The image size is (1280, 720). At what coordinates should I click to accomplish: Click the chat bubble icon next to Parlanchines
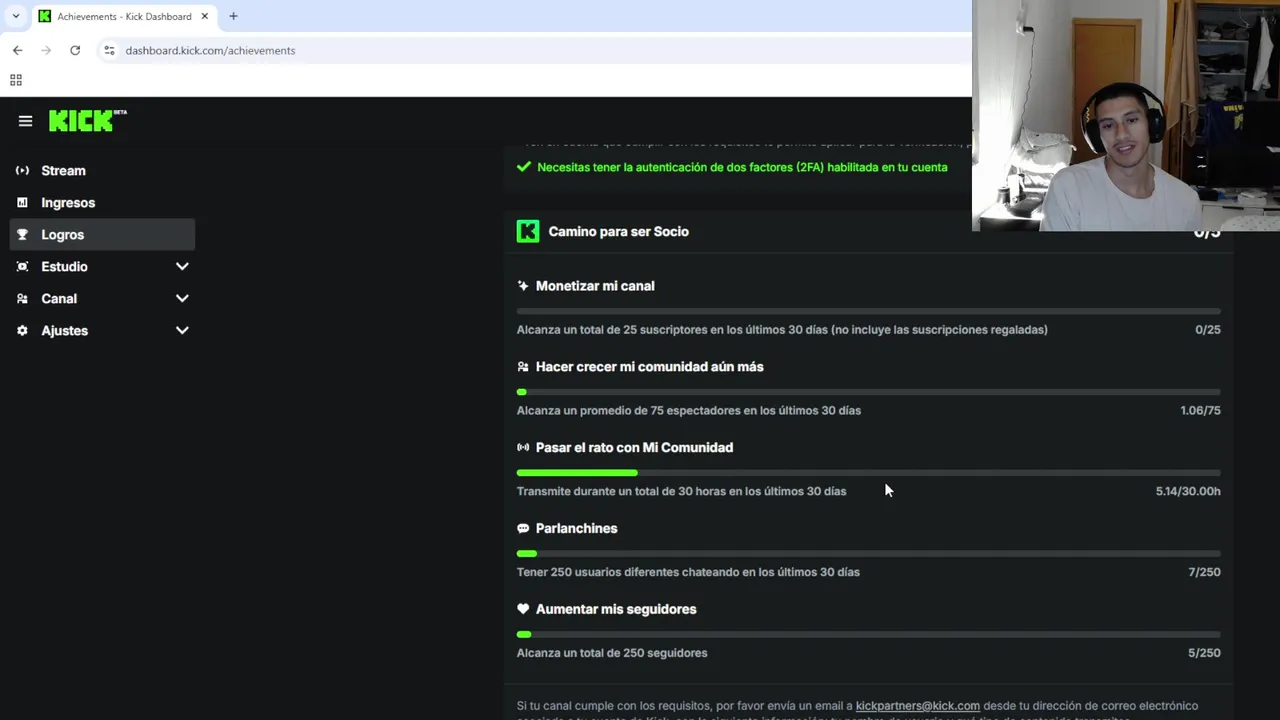(522, 529)
